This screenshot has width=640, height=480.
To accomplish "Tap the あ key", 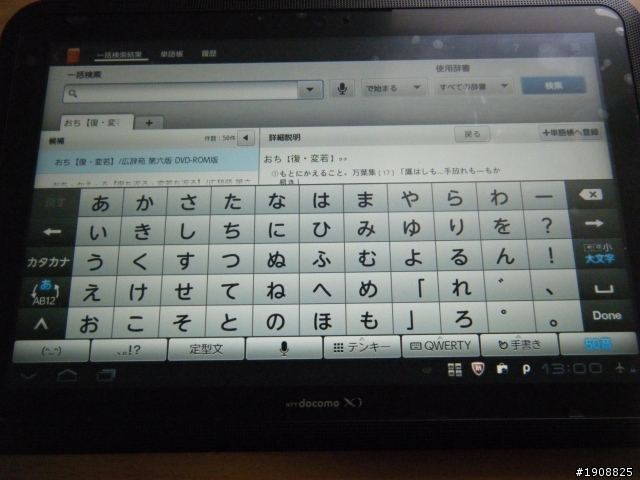I will click(100, 203).
